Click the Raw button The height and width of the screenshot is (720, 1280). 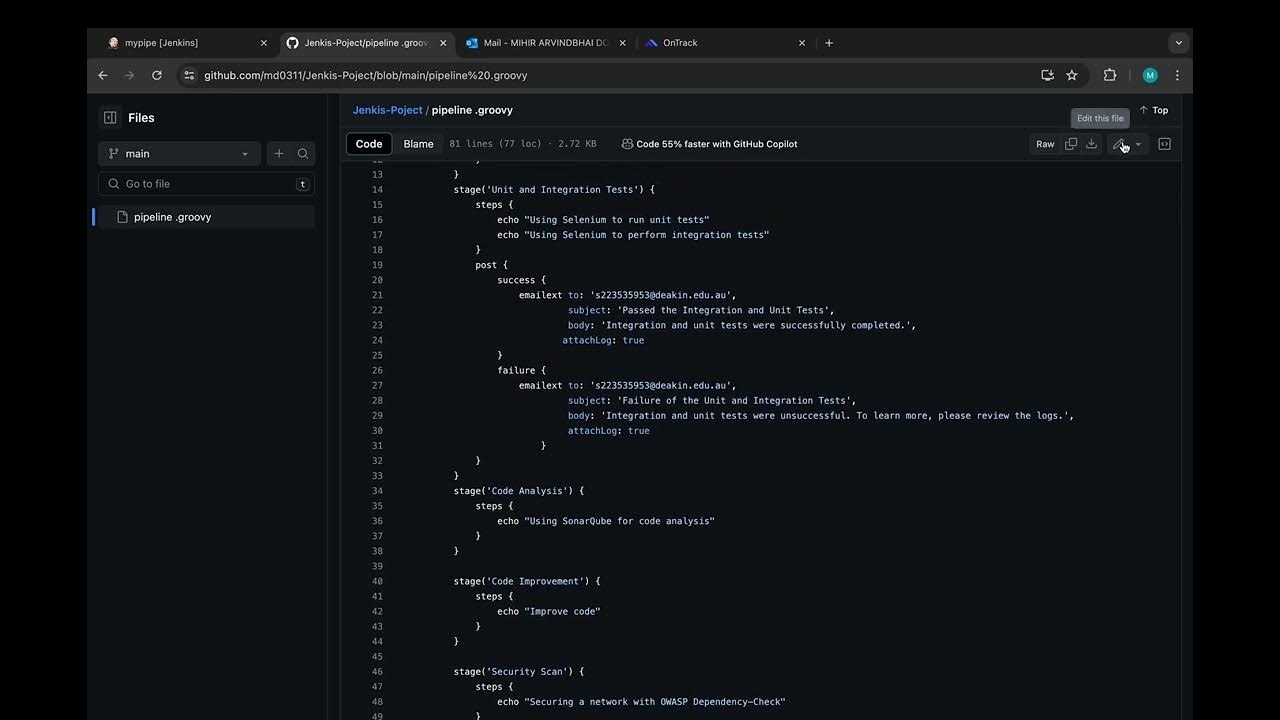(1045, 144)
